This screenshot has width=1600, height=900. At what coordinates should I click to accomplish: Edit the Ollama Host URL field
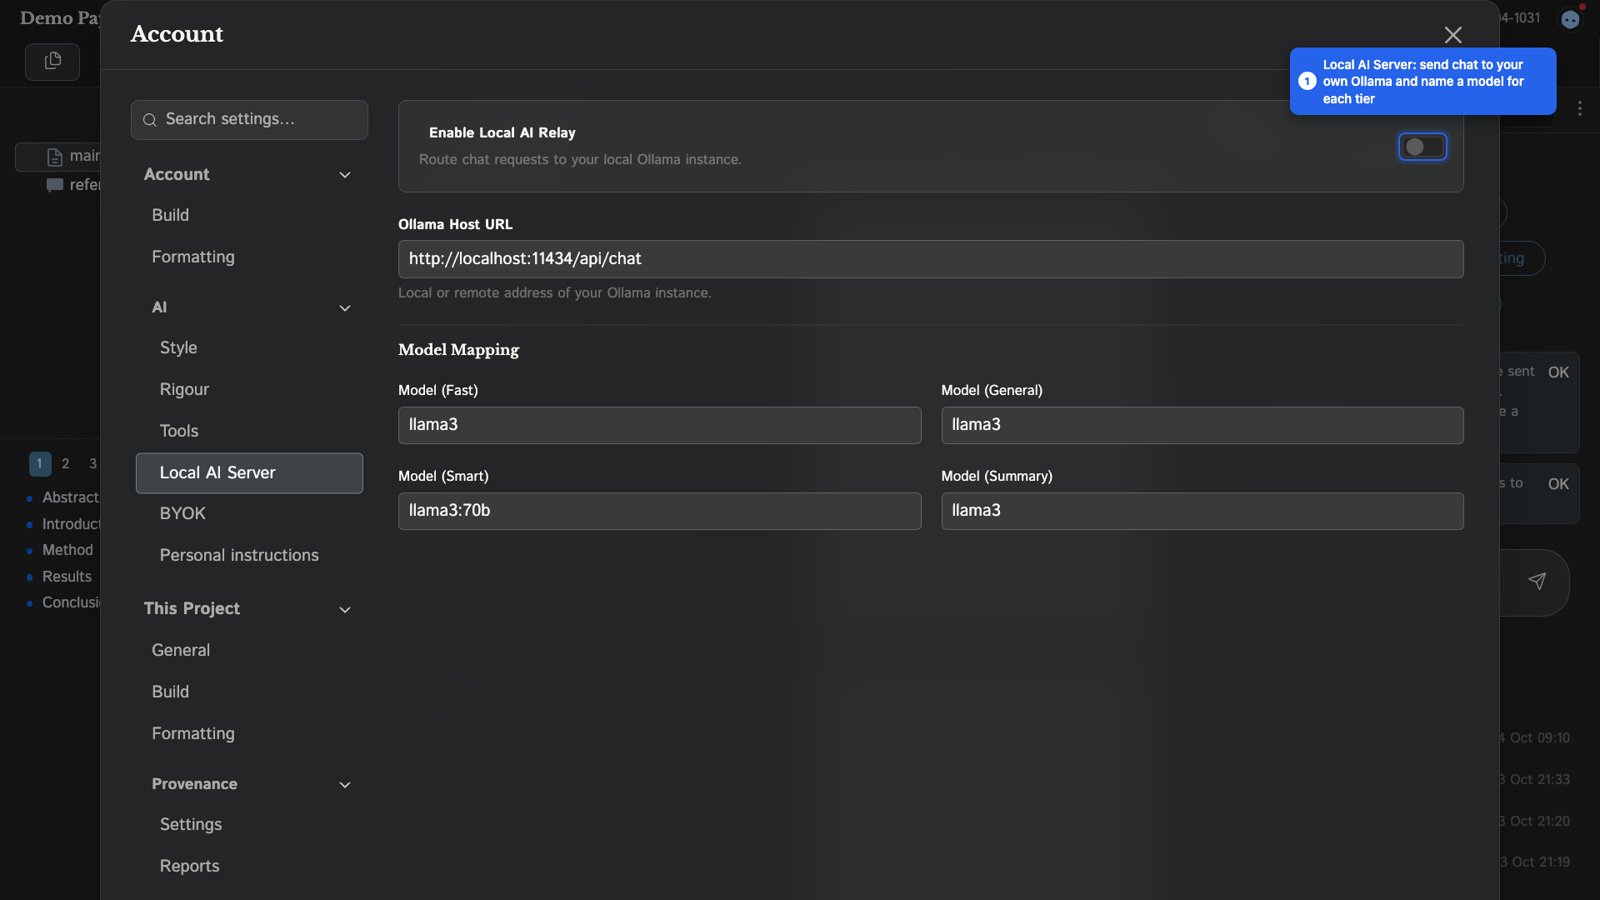click(x=930, y=259)
